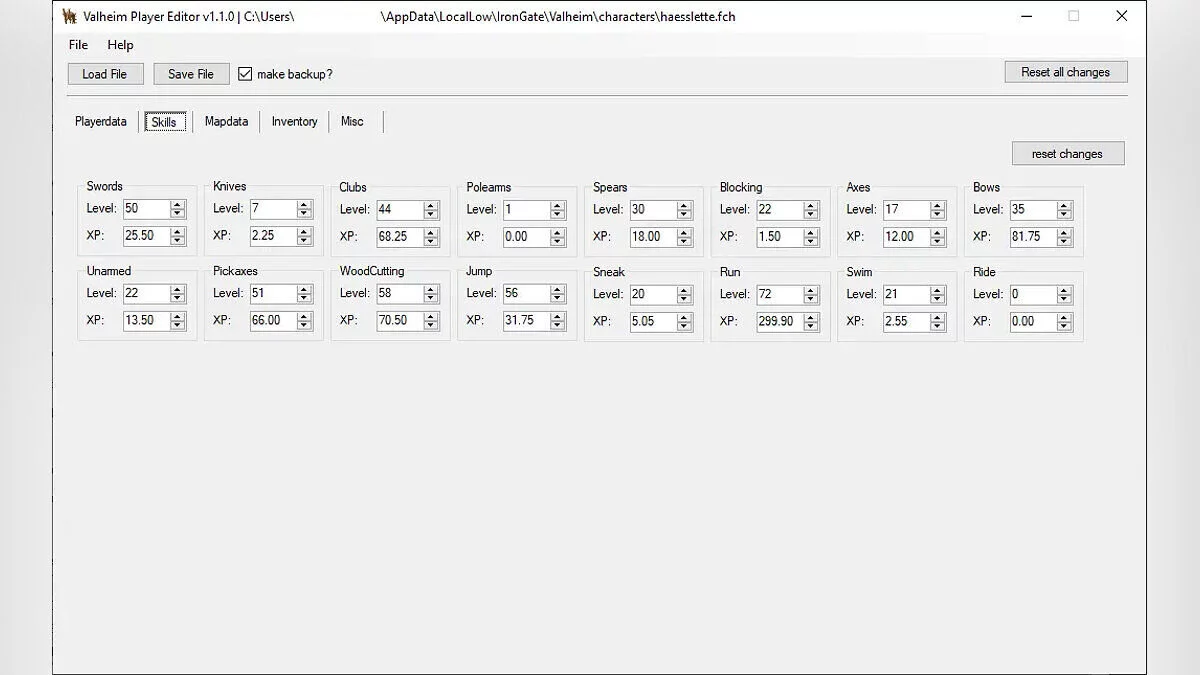Image resolution: width=1200 pixels, height=675 pixels.
Task: Click the Clubs XP input field
Action: pos(399,237)
